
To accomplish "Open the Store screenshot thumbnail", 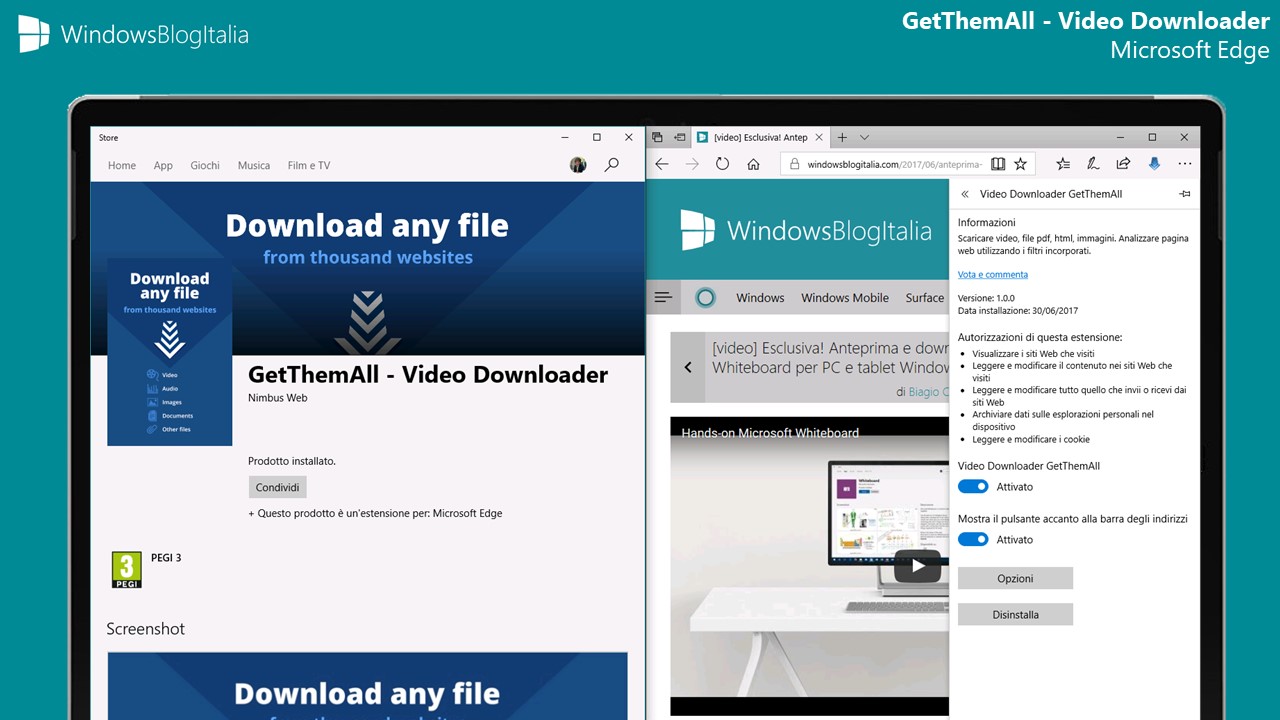I will coord(368,686).
